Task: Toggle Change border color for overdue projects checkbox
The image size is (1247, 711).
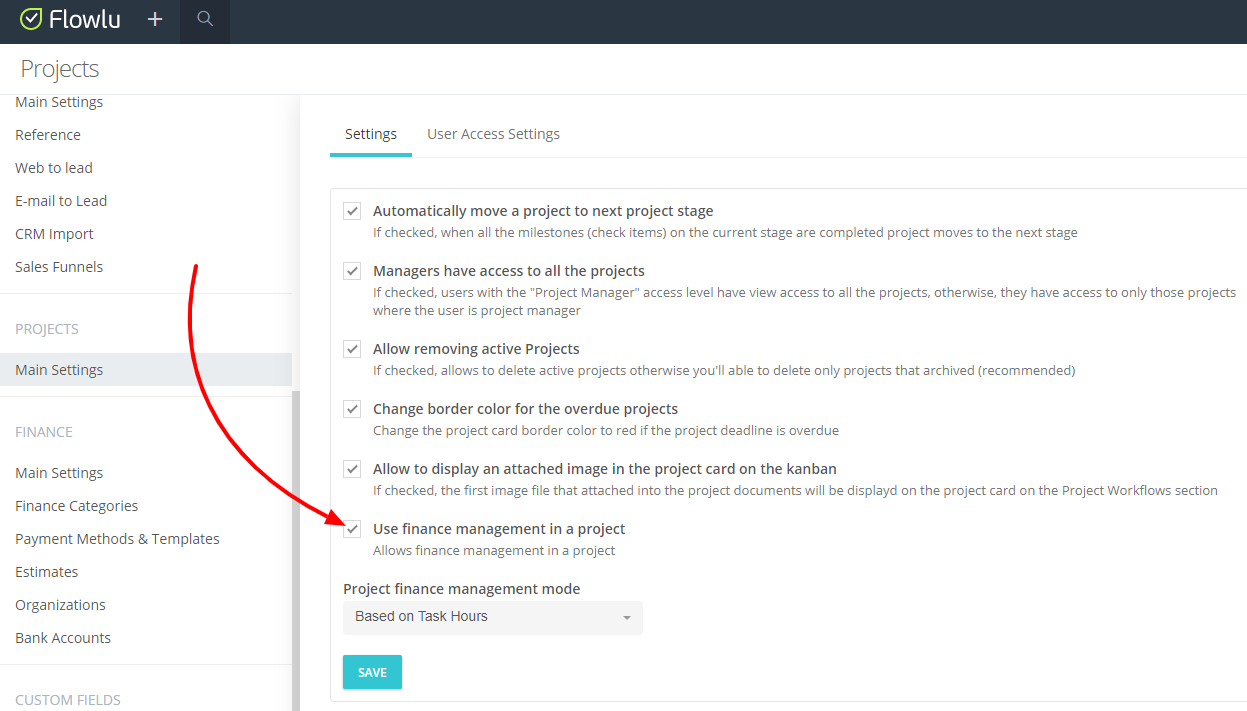Action: [352, 409]
